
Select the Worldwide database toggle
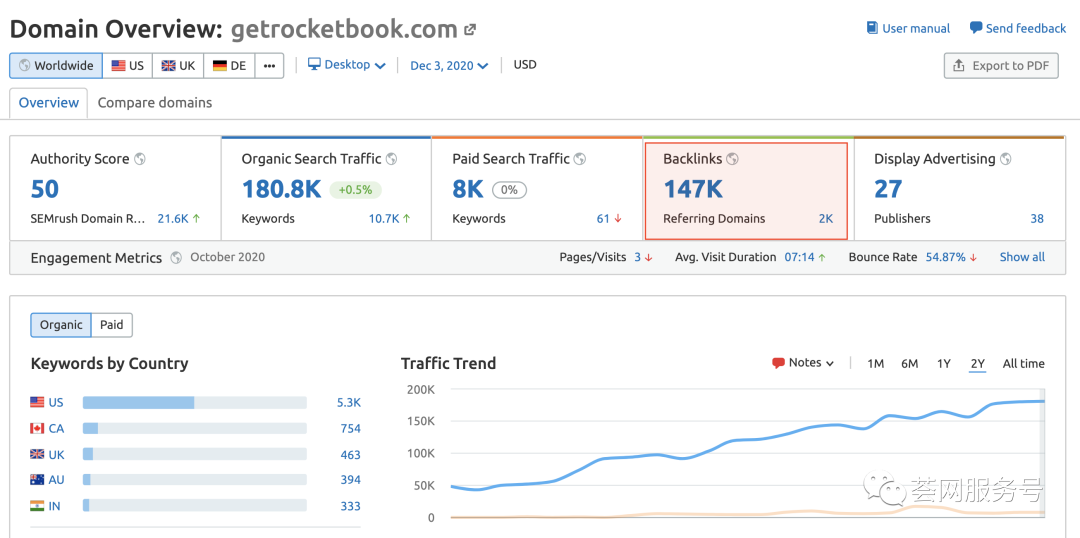coord(56,66)
